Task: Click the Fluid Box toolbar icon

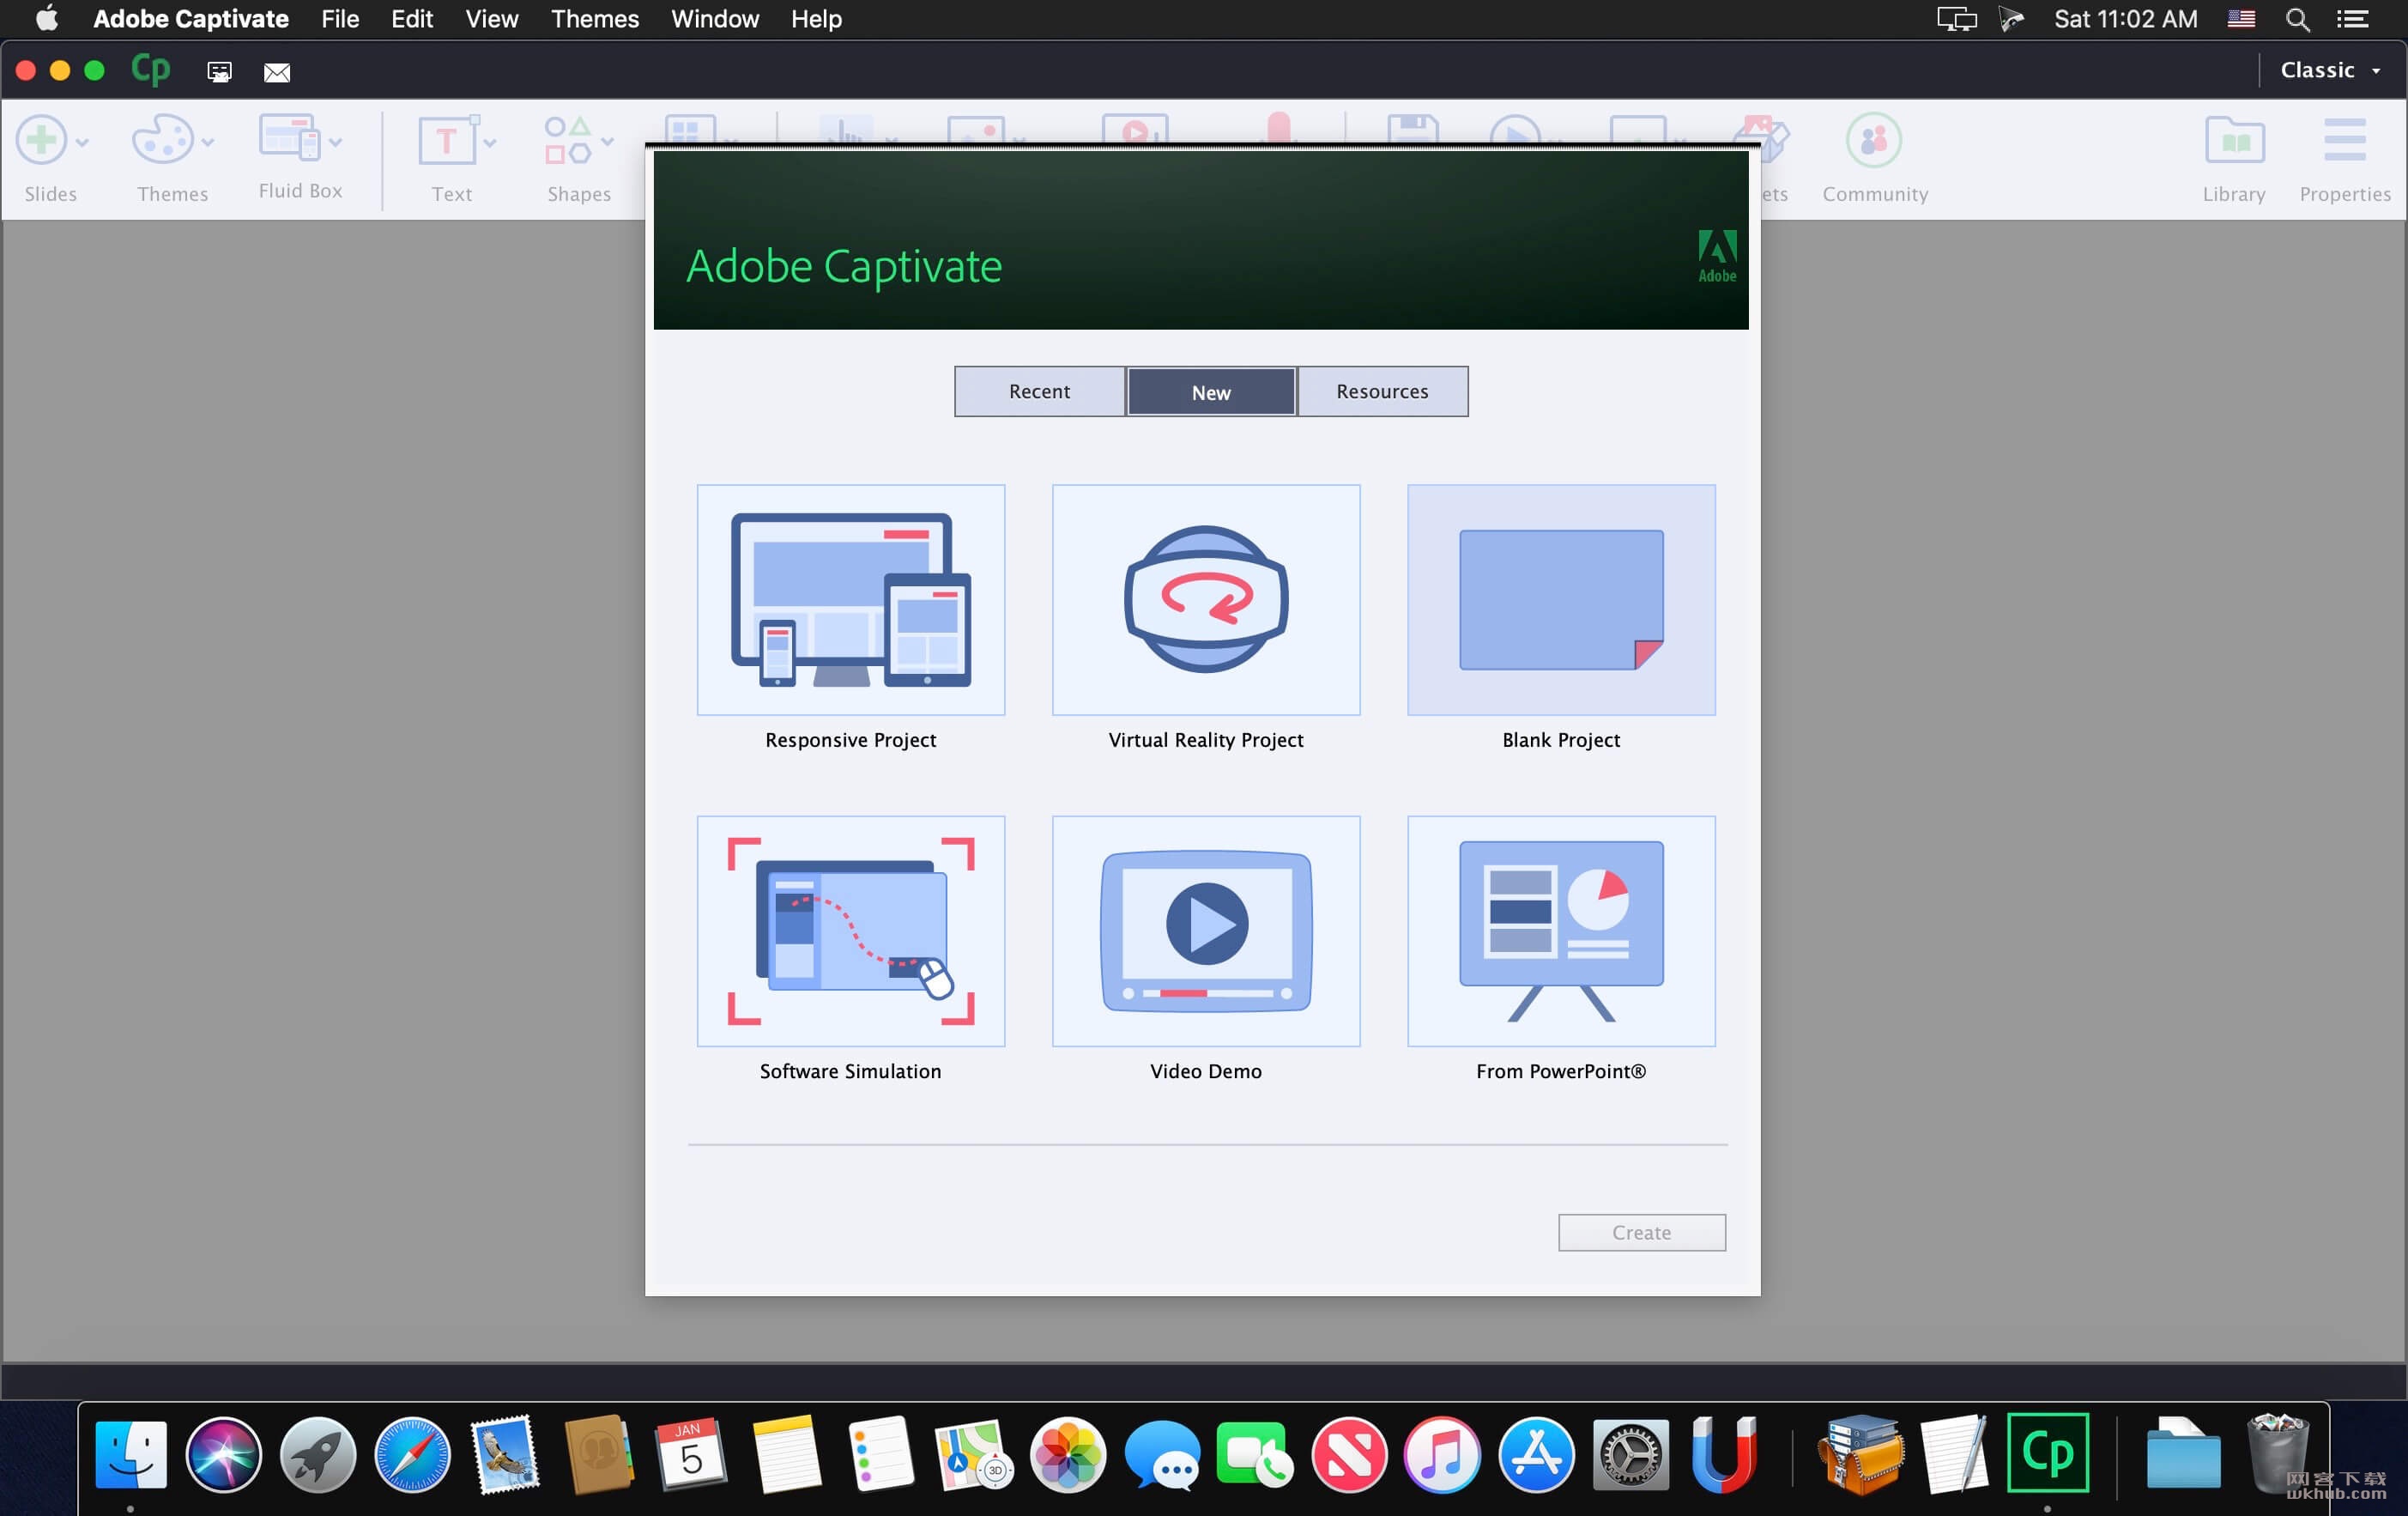Action: [289, 137]
